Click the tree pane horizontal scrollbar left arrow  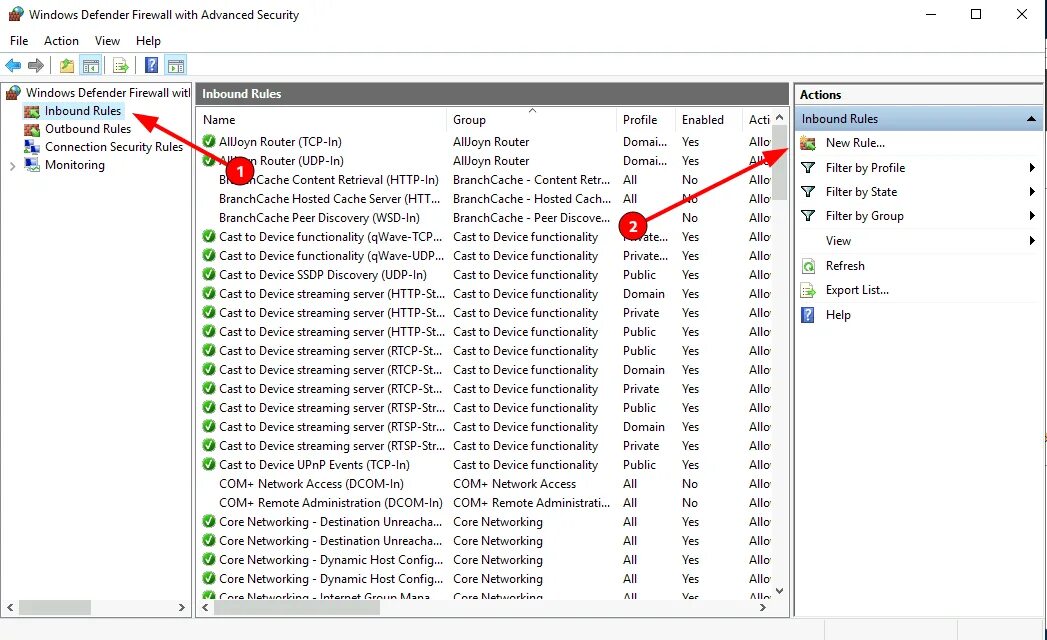pyautogui.click(x=10, y=607)
